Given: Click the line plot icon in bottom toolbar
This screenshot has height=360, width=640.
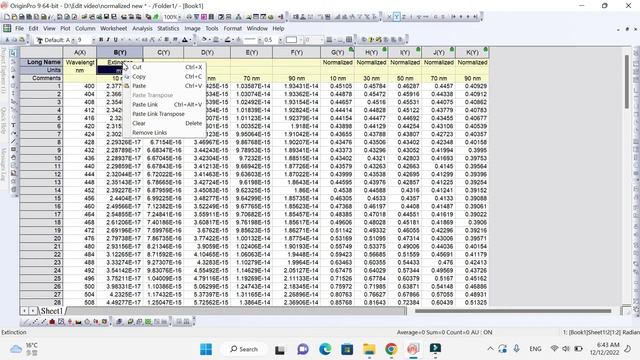Looking at the screenshot, I should pos(27,322).
